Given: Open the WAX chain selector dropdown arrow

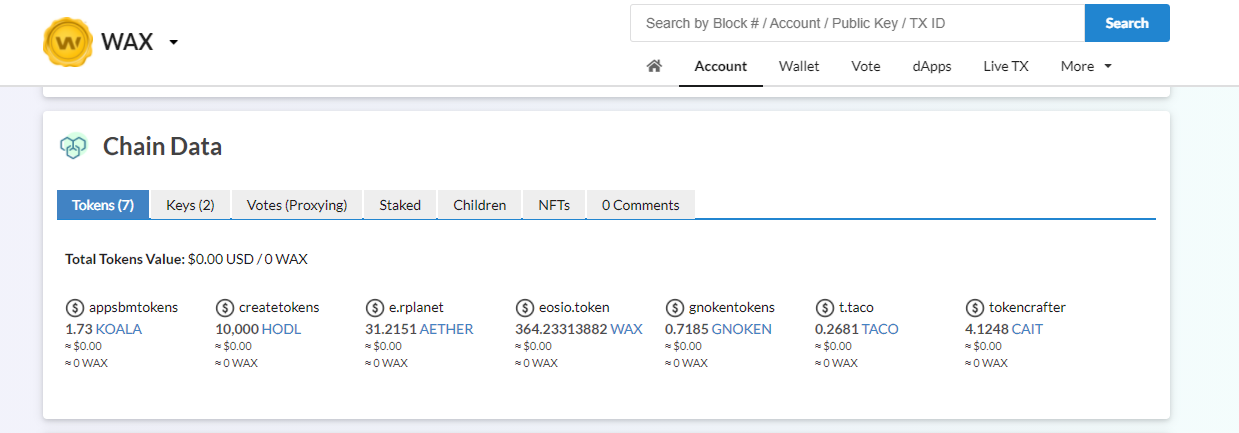Looking at the screenshot, I should click(x=173, y=43).
